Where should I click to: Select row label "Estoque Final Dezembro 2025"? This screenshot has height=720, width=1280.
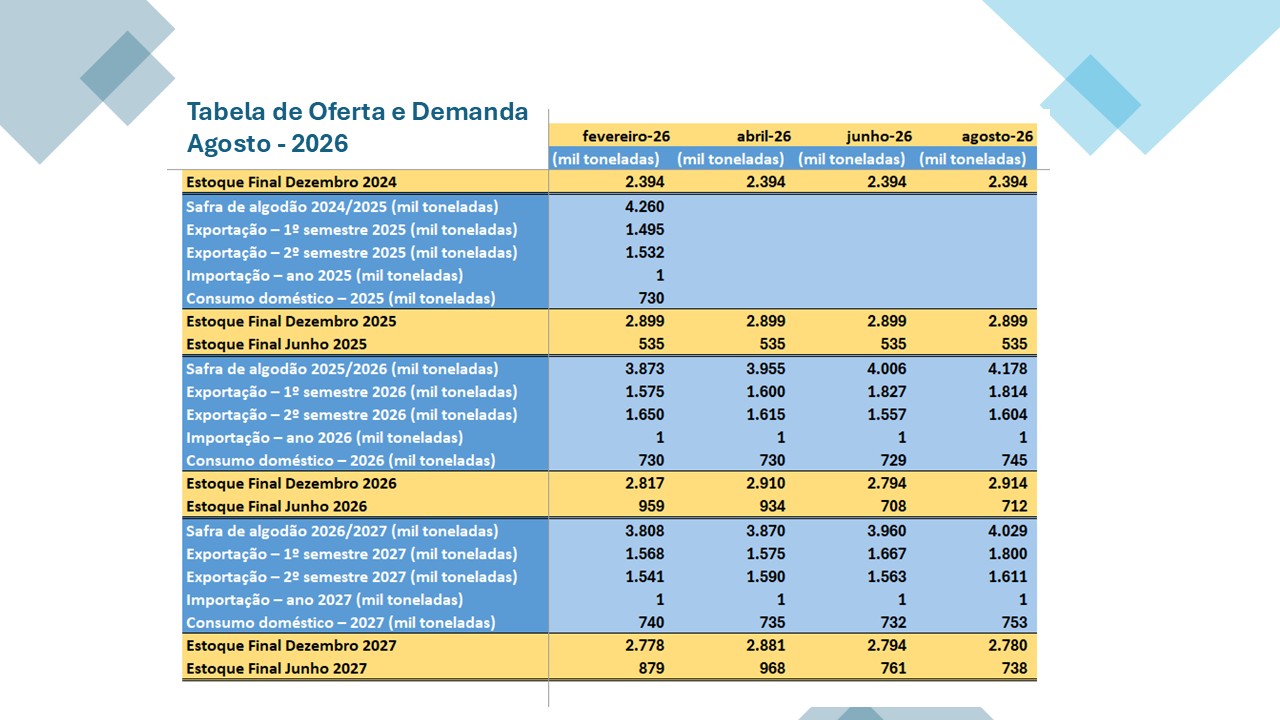click(291, 322)
